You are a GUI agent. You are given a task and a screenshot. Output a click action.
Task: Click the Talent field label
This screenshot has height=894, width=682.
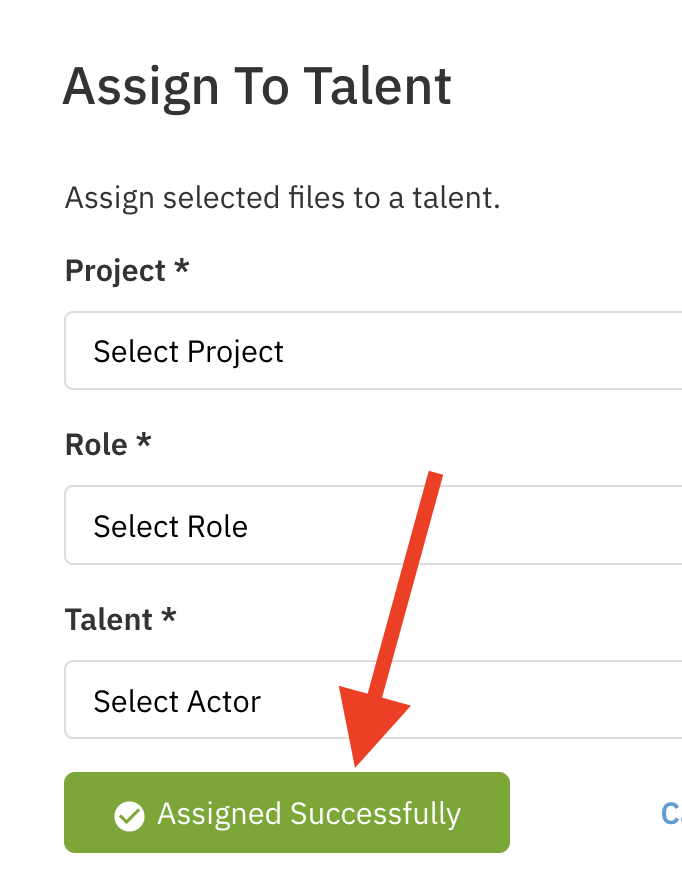coord(107,619)
